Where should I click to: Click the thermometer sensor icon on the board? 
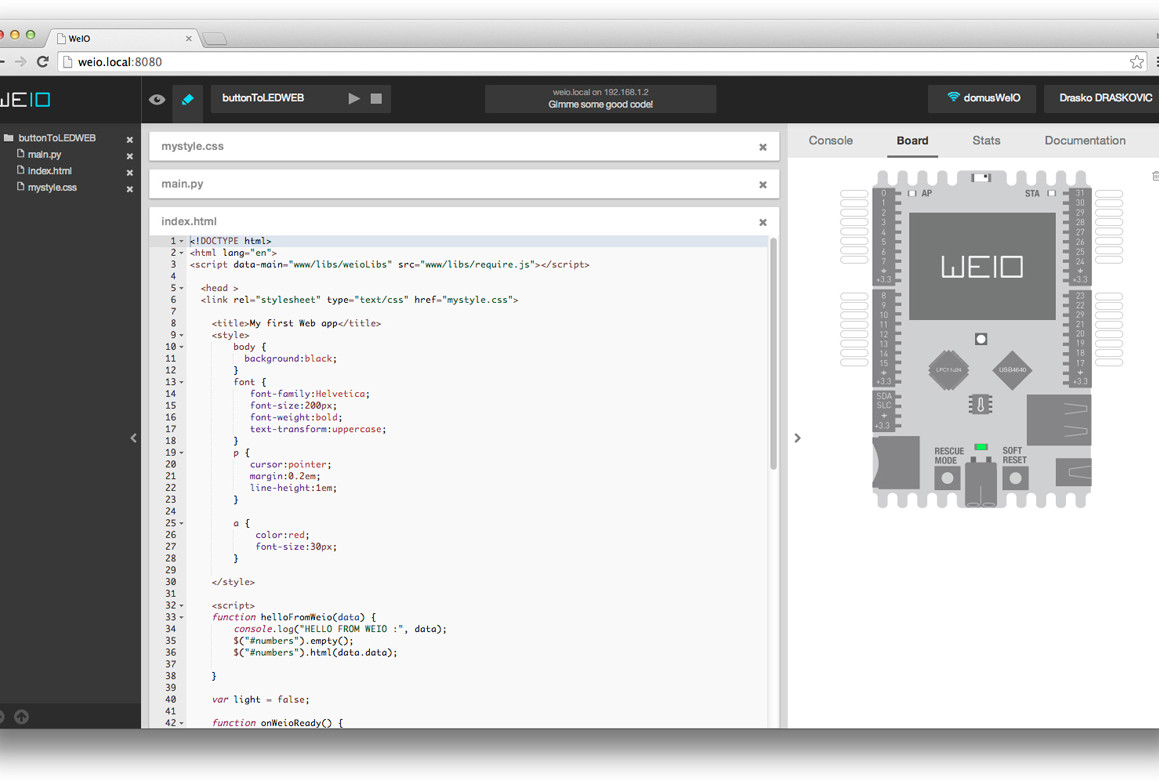pyautogui.click(x=980, y=404)
